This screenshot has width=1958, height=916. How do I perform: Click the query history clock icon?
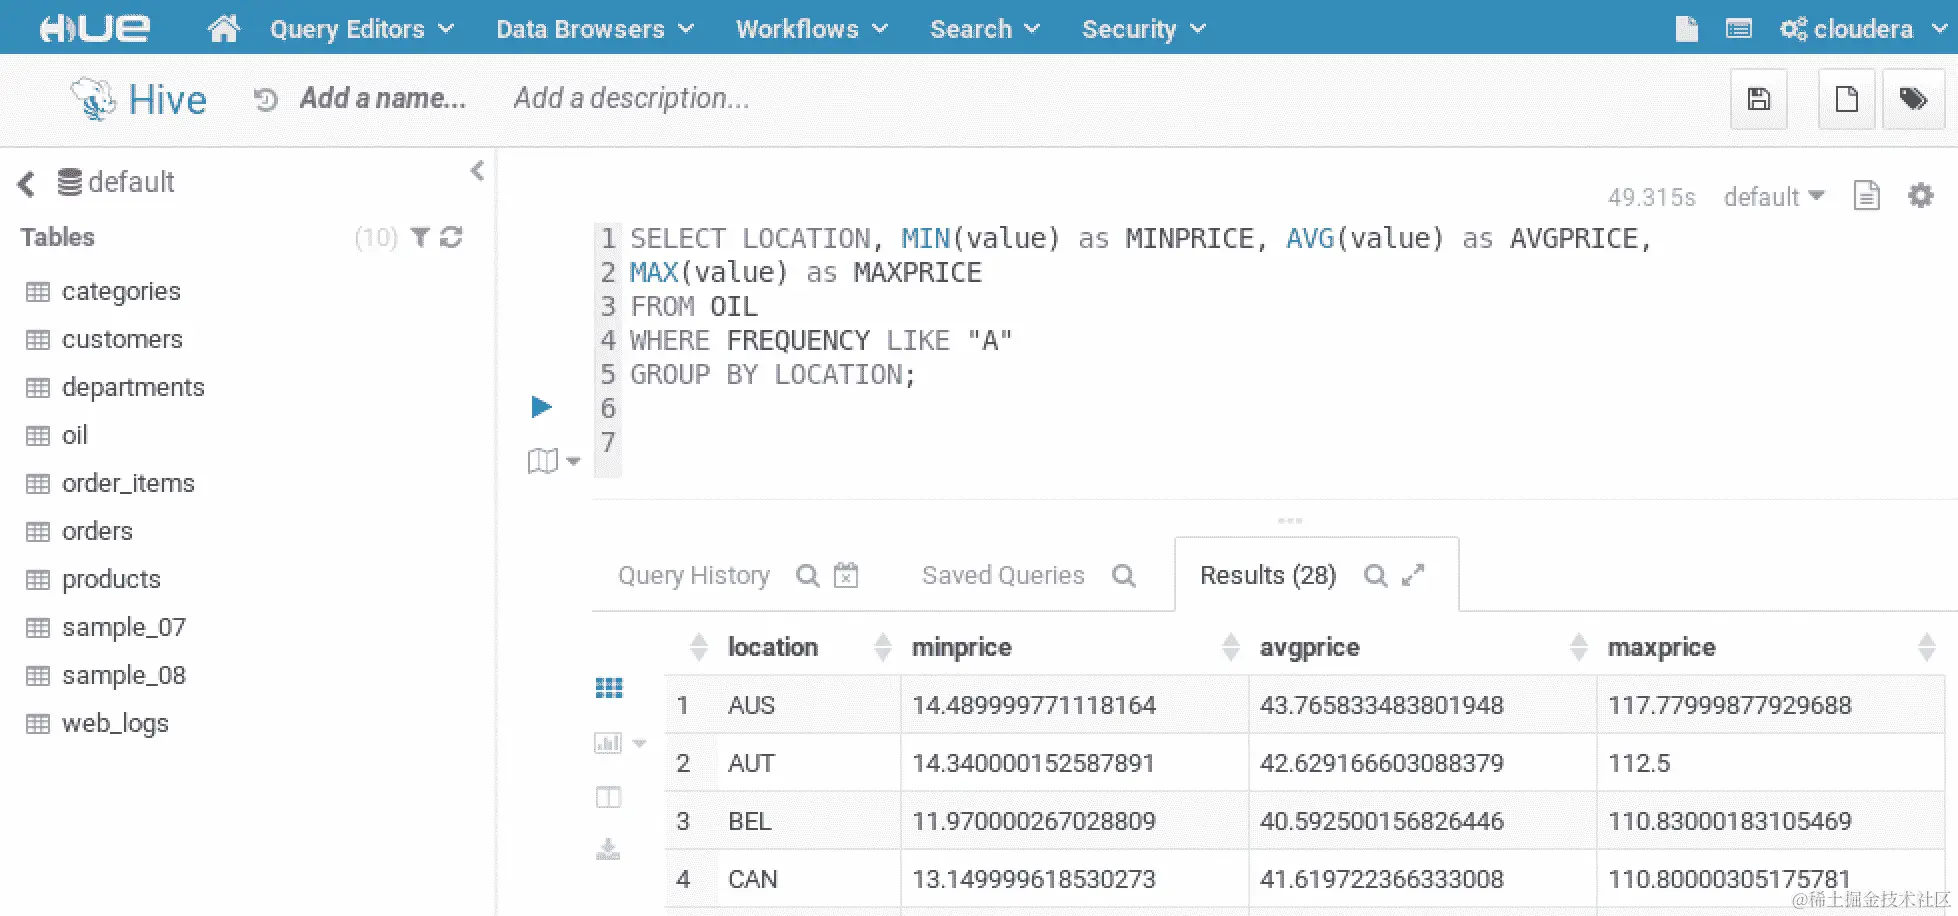click(265, 99)
